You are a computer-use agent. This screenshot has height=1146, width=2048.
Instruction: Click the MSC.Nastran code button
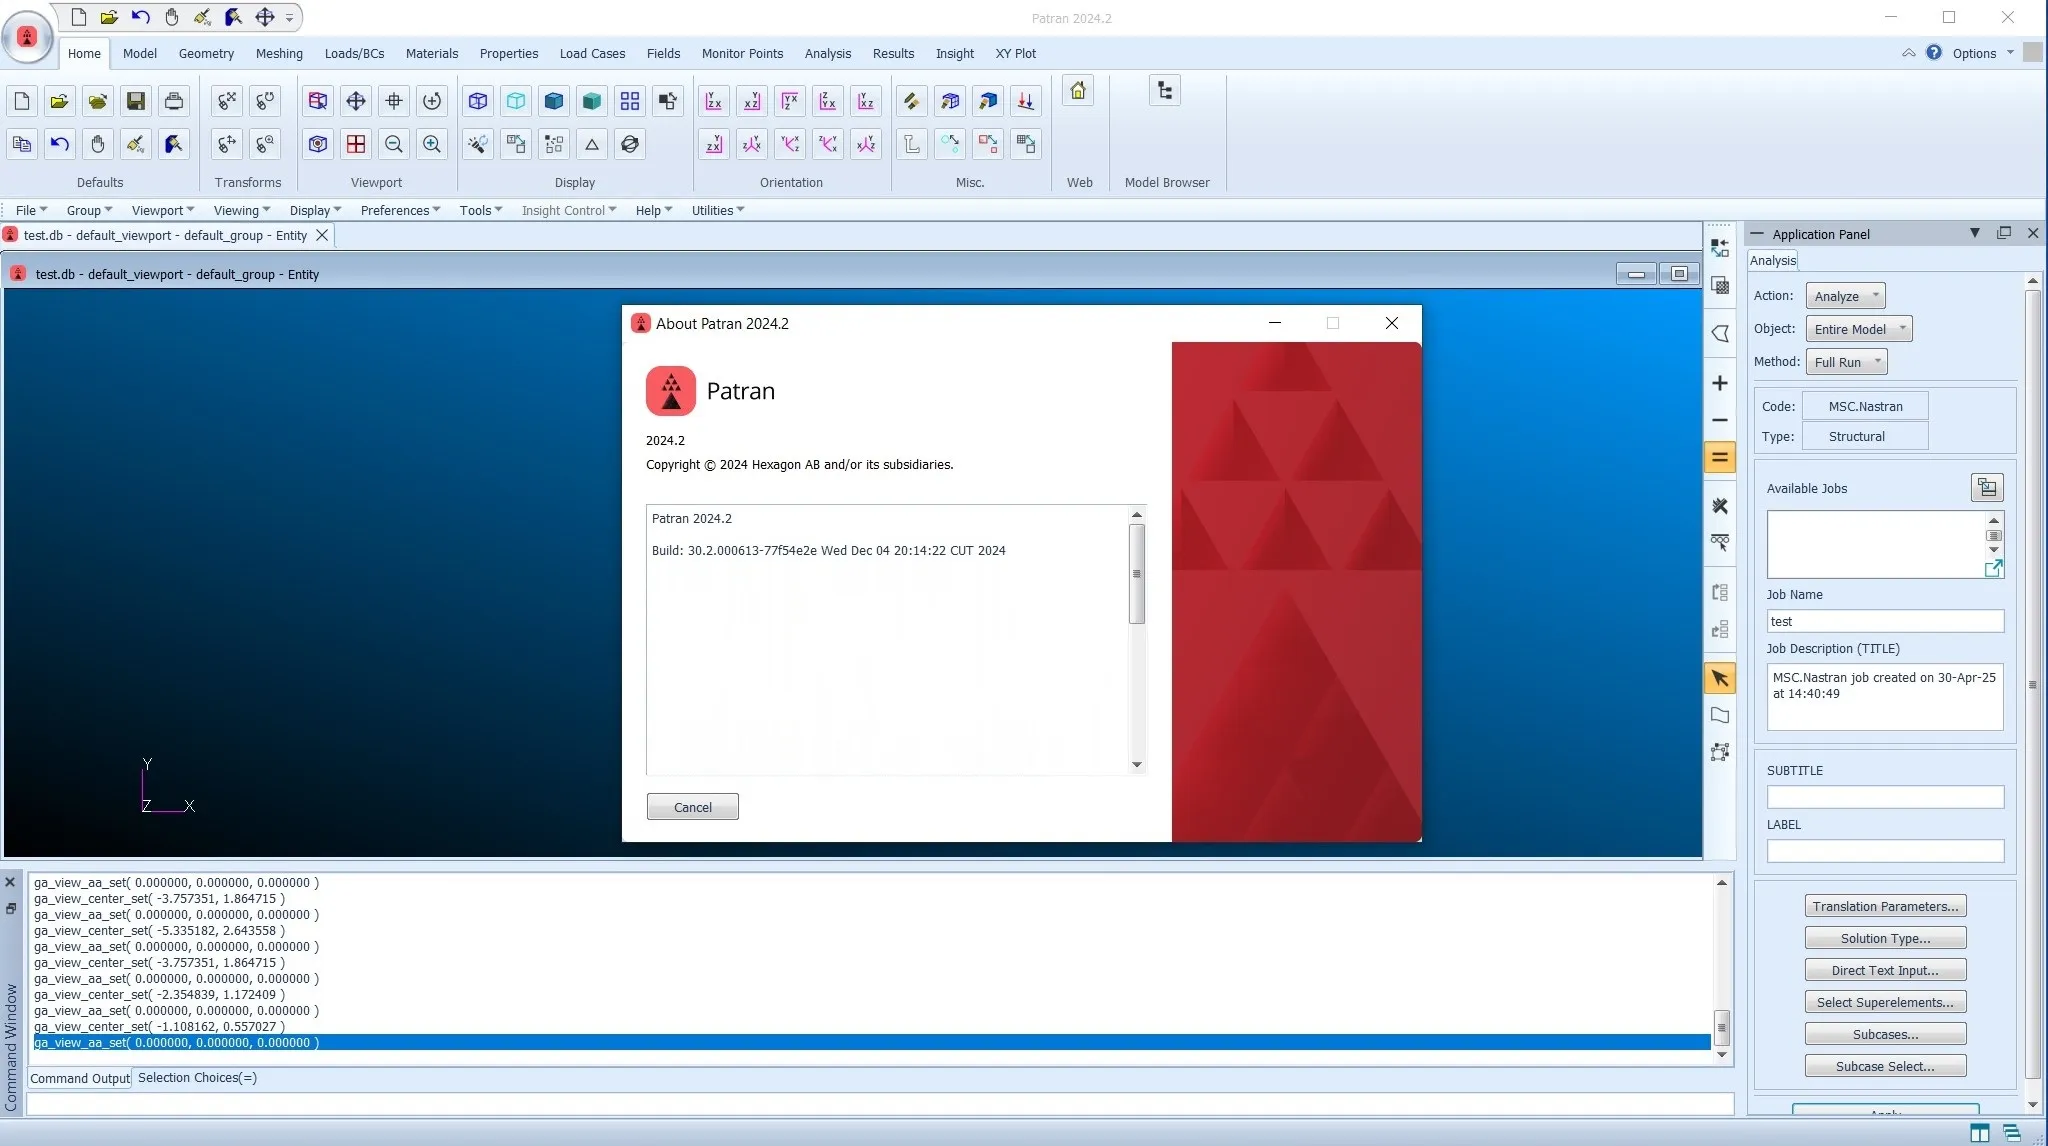1865,406
